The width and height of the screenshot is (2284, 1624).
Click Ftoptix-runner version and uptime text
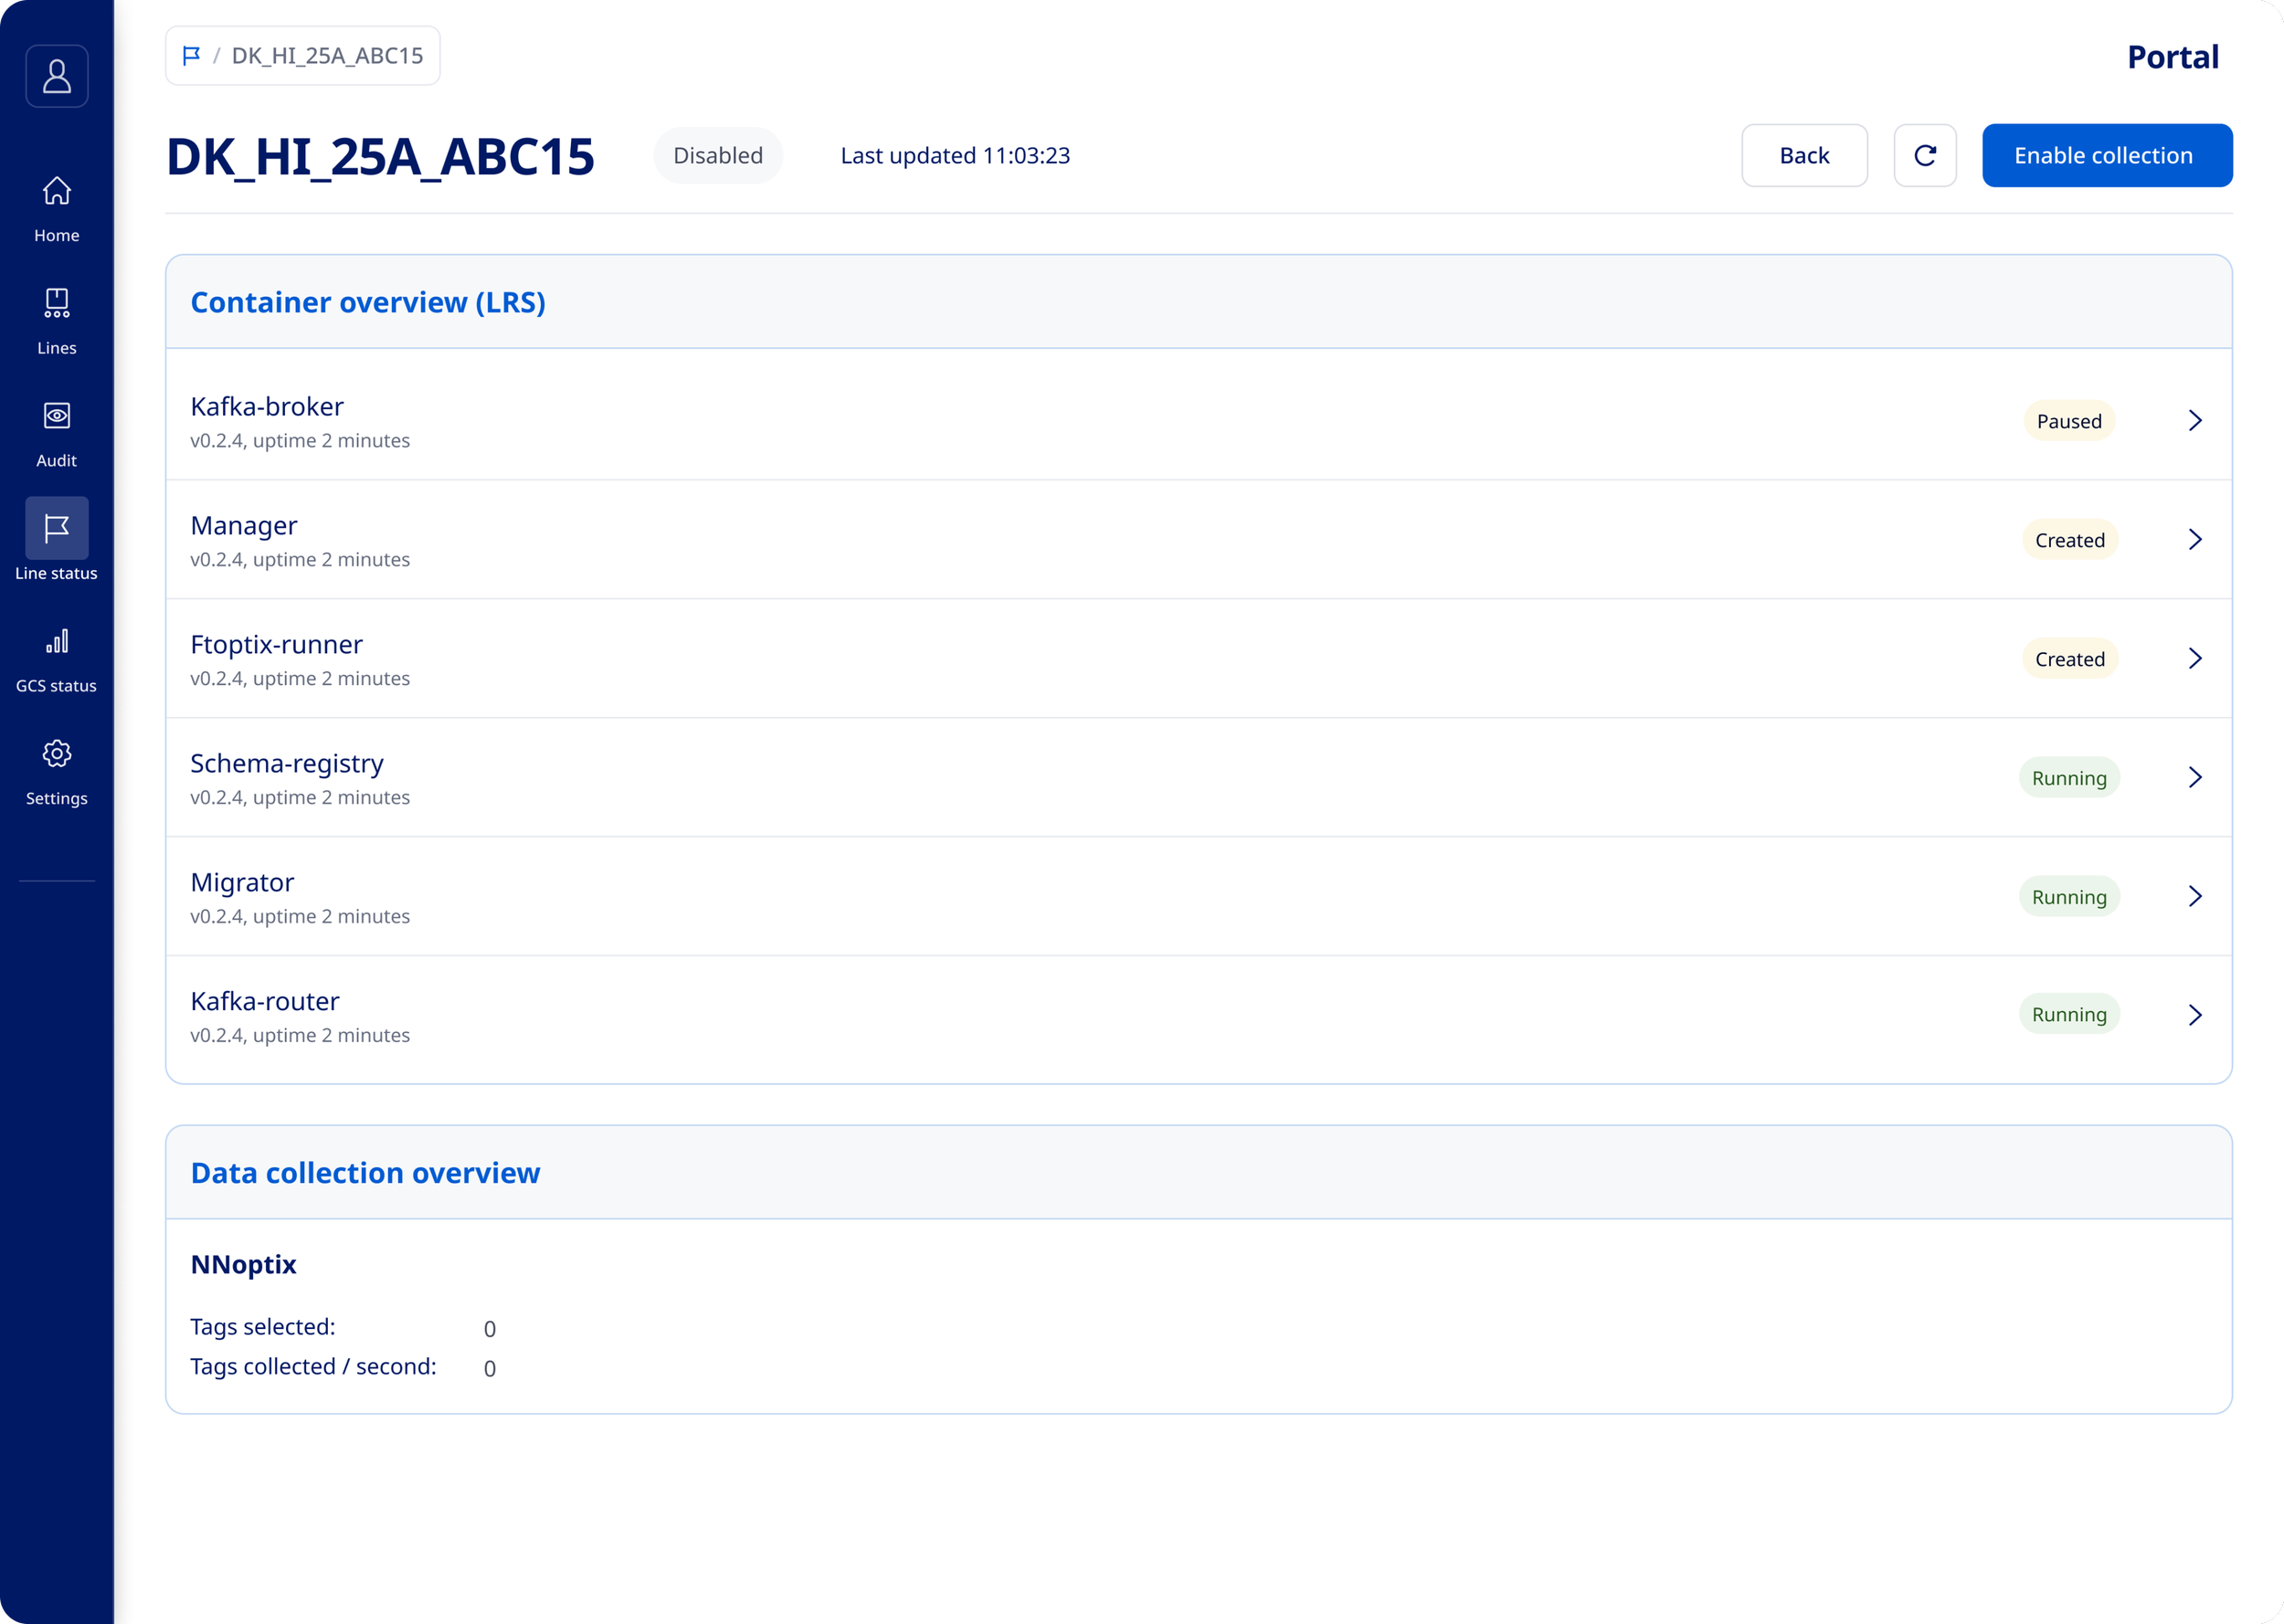300,678
